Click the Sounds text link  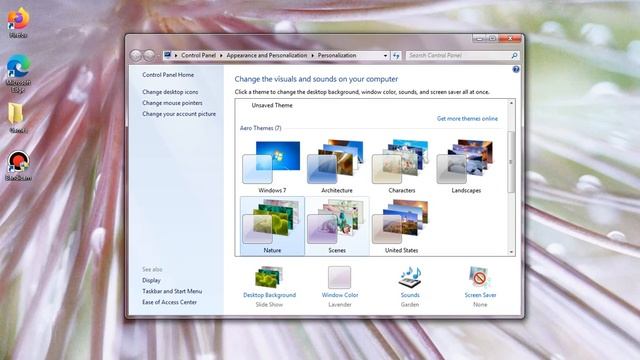410,295
